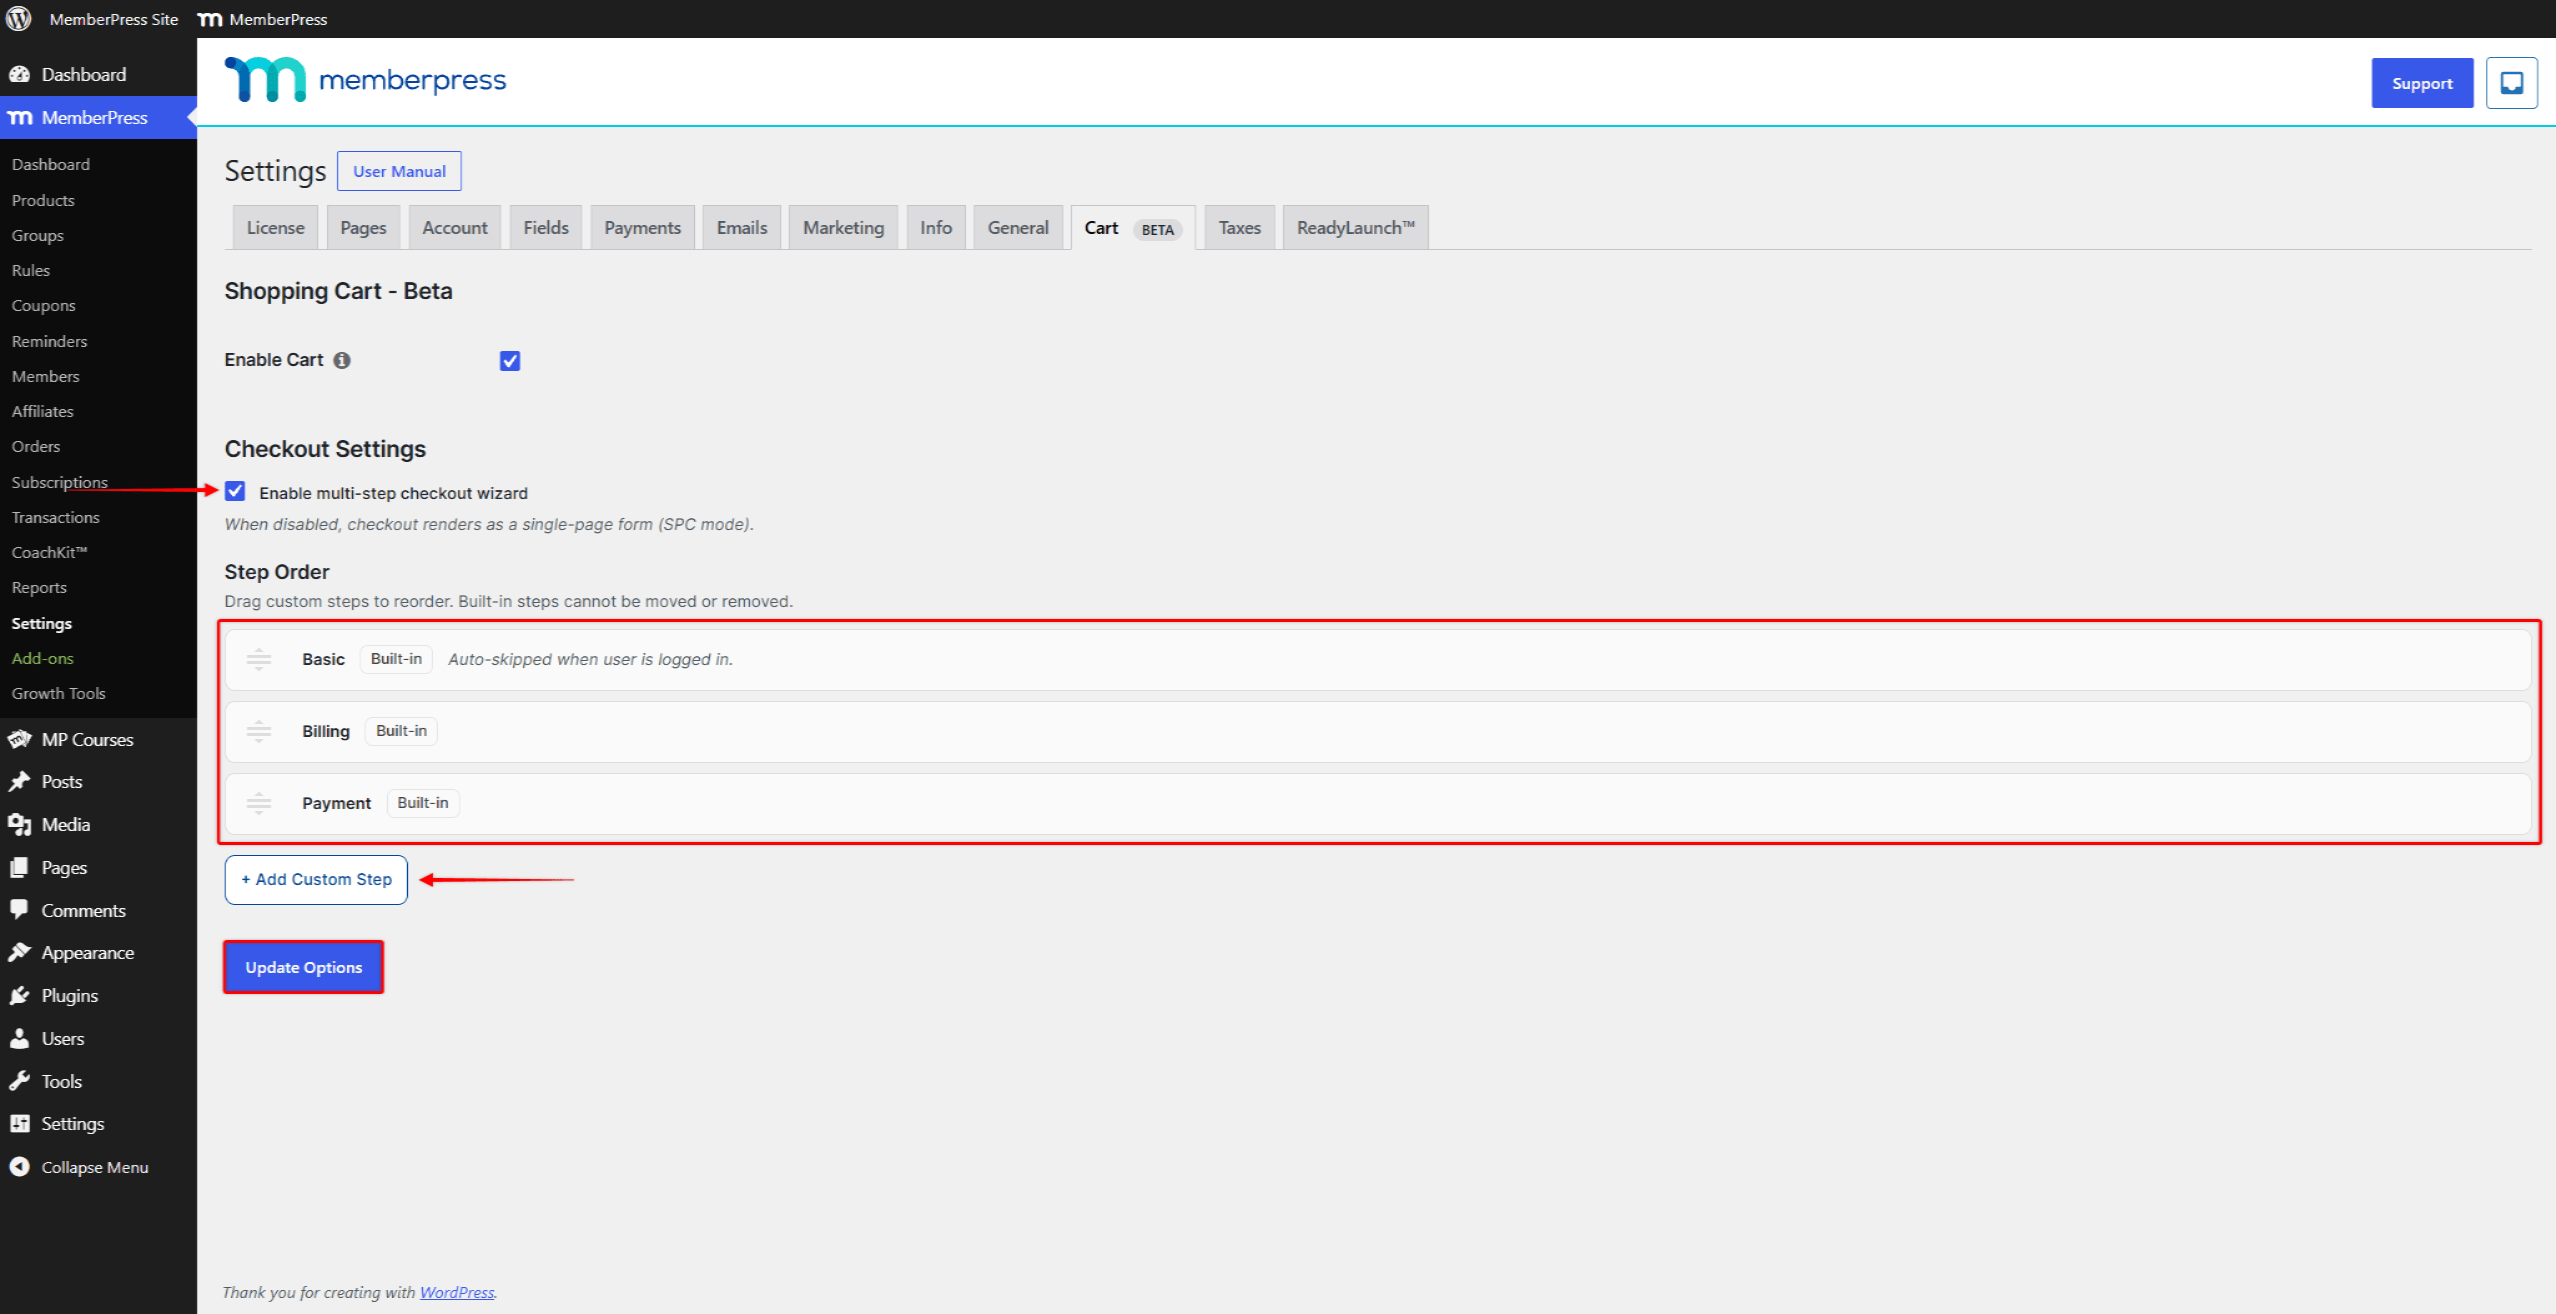Image resolution: width=2556 pixels, height=1314 pixels.
Task: Open Subscriptions in MemberPress submenu
Action: coord(60,482)
